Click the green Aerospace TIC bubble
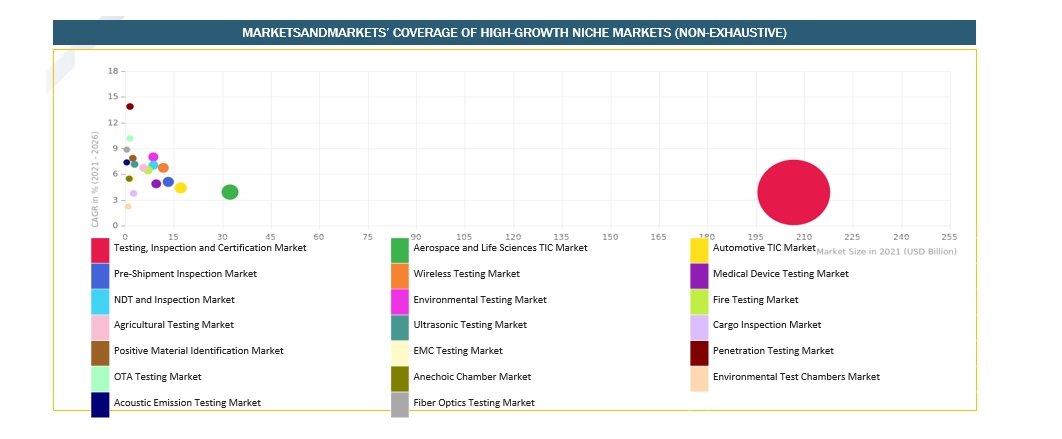The width and height of the screenshot is (1062, 439). point(230,192)
